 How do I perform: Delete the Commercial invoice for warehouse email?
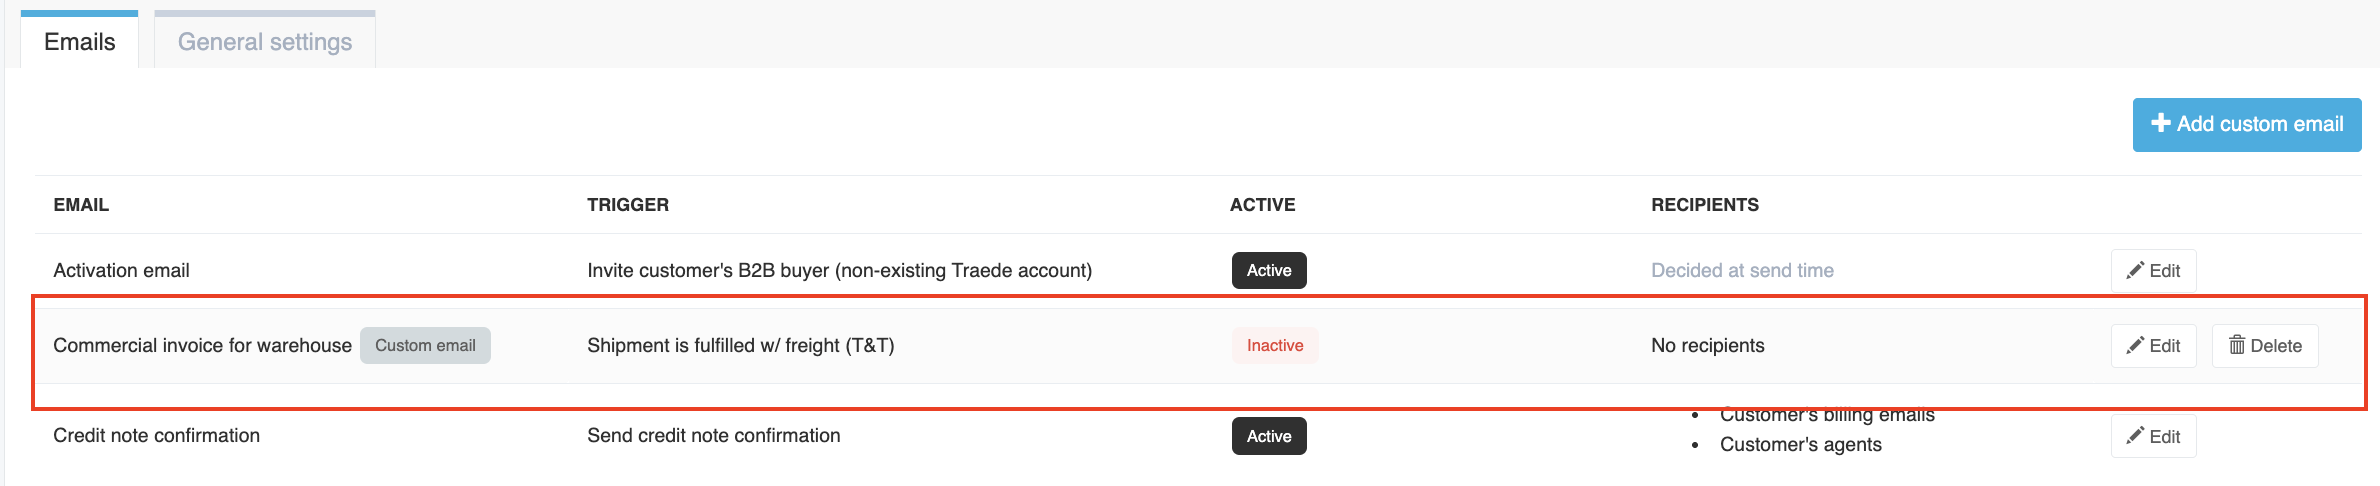click(2265, 346)
